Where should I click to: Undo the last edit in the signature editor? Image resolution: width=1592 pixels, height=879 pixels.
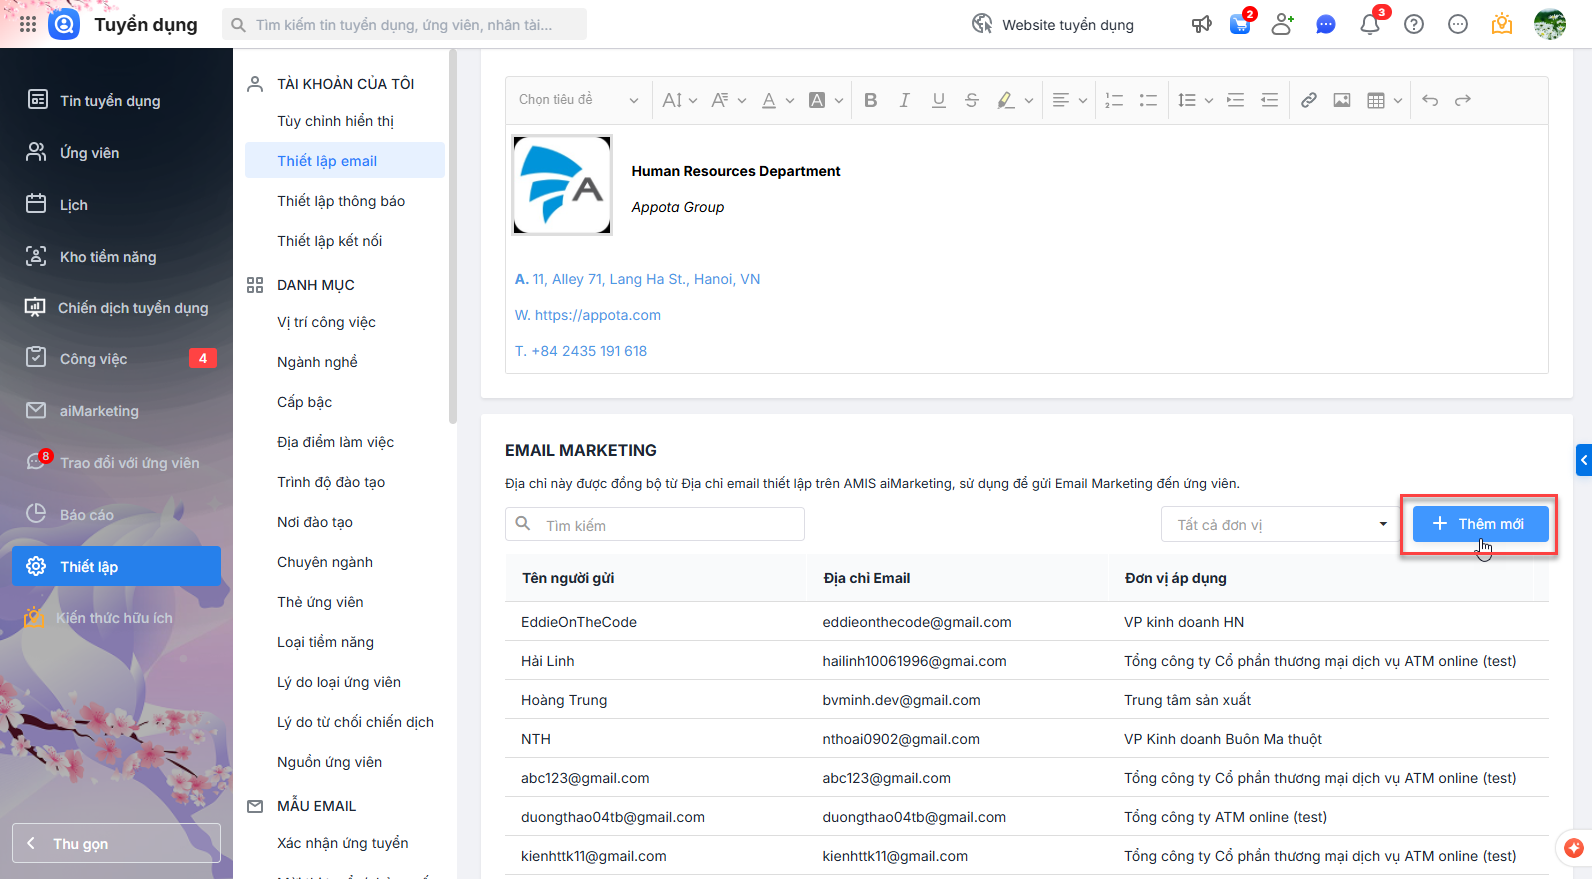point(1430,100)
